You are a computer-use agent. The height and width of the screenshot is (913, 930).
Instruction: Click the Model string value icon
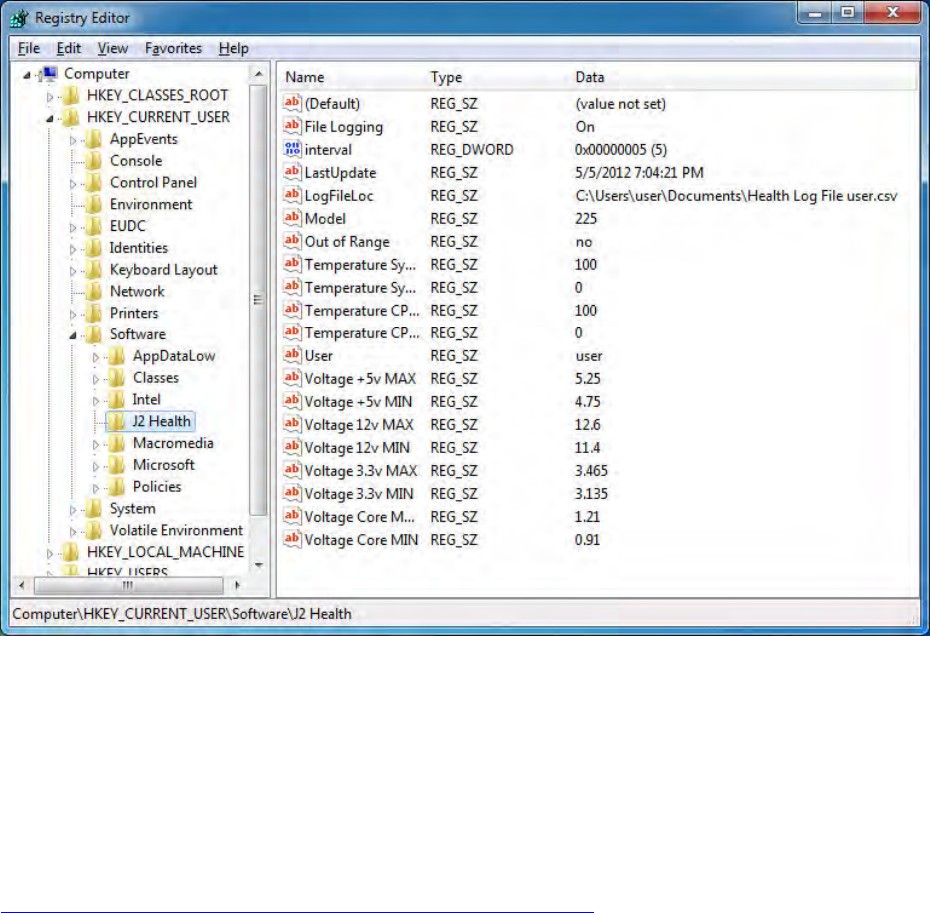coord(292,218)
